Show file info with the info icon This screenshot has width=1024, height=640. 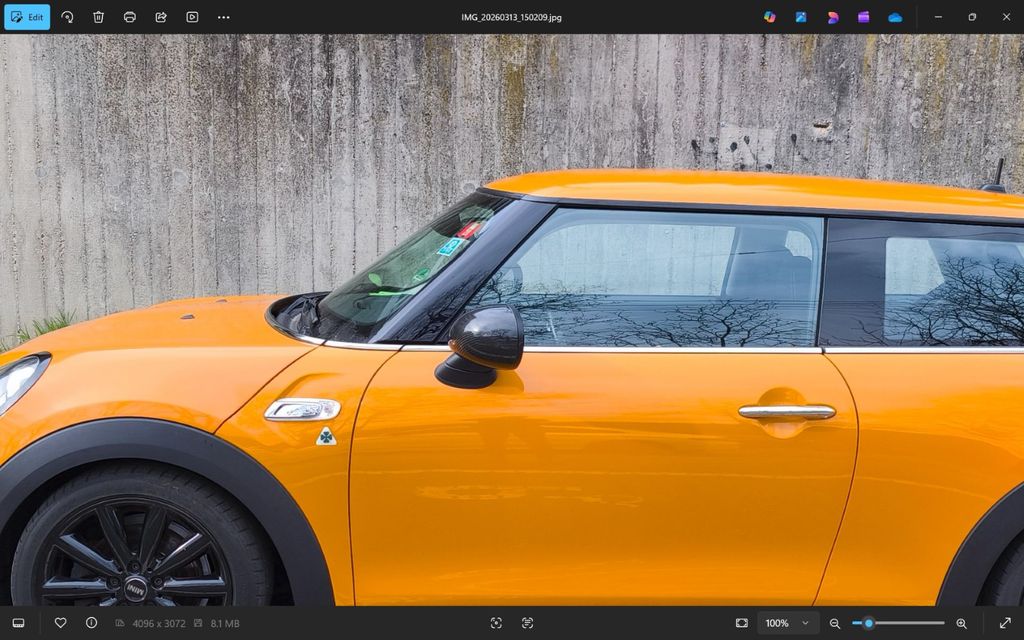[91, 623]
